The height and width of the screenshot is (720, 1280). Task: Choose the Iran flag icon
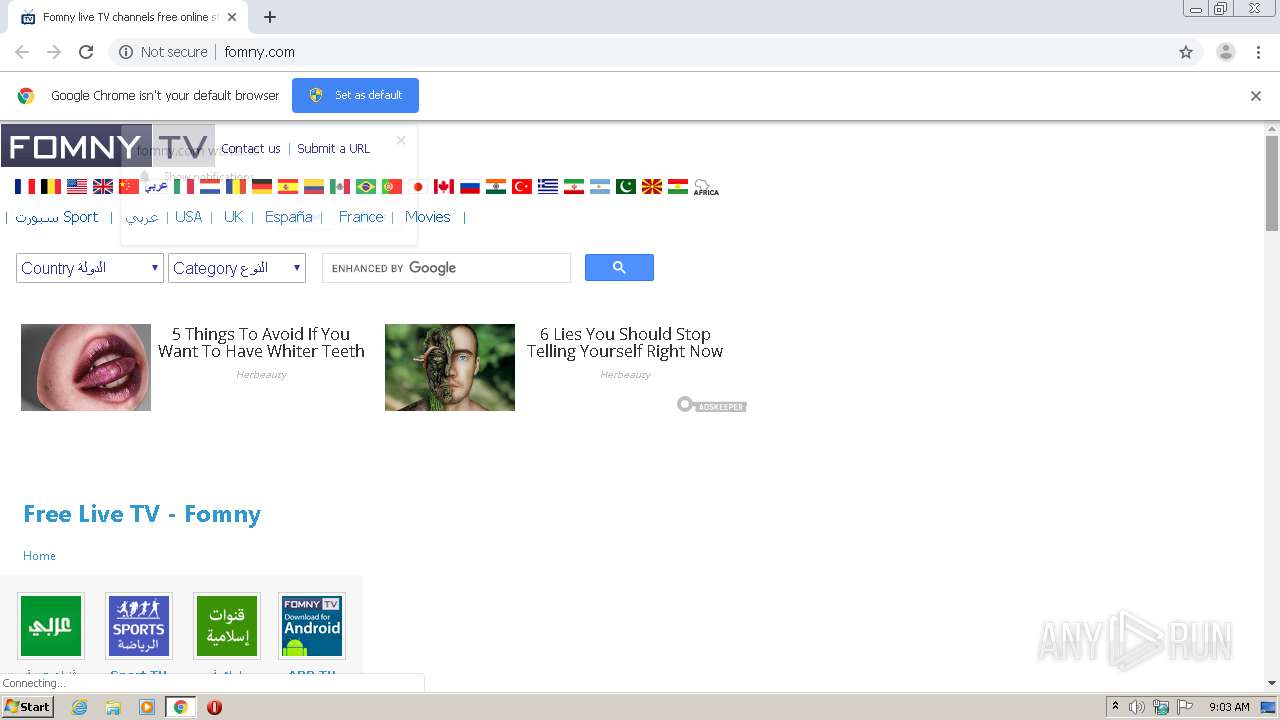pos(574,186)
